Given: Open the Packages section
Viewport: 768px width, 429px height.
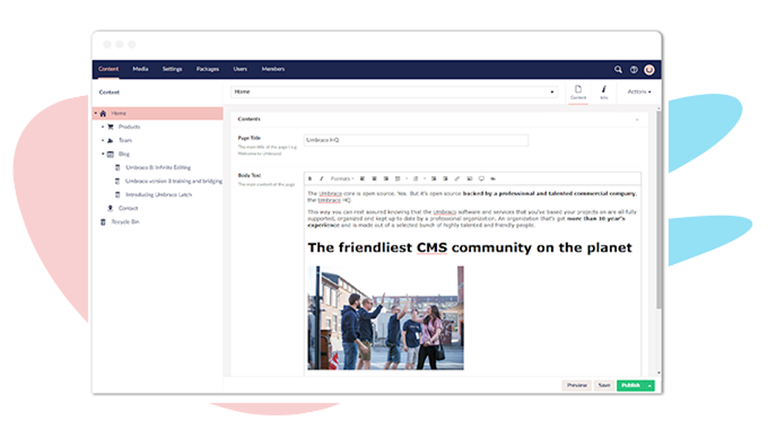Looking at the screenshot, I should [x=208, y=69].
